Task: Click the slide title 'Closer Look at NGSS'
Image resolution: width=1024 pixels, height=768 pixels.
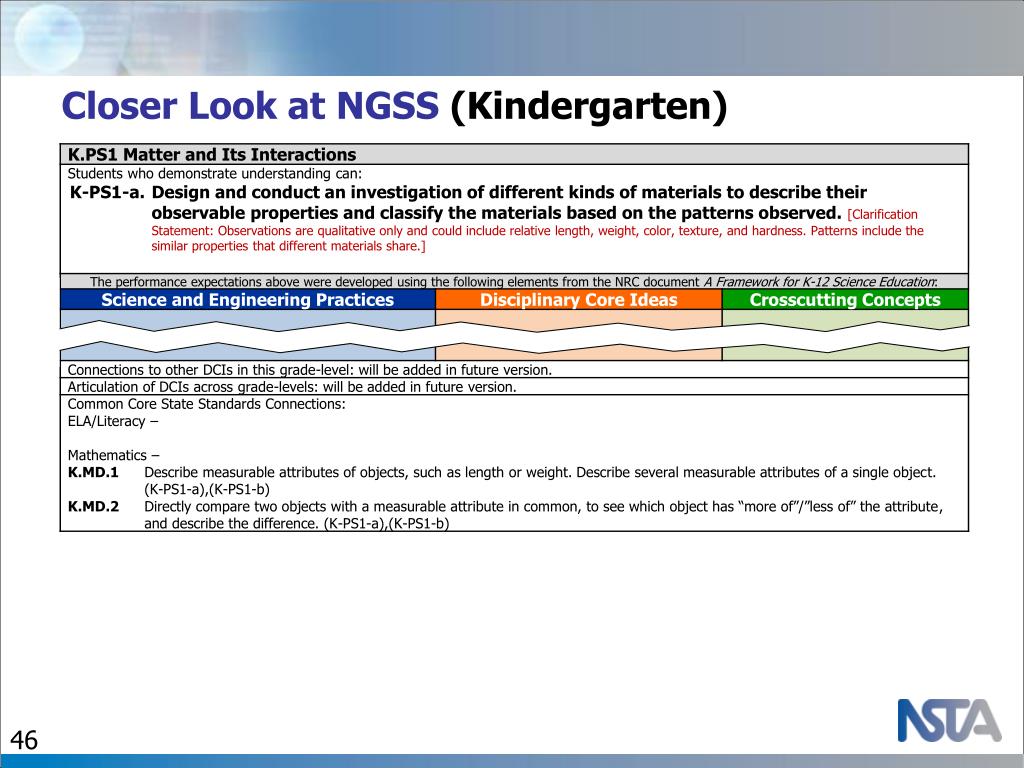Action: [x=250, y=106]
